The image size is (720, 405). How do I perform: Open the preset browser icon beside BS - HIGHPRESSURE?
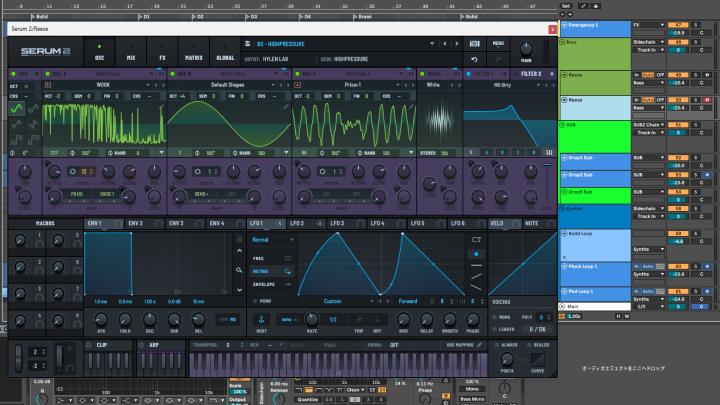point(248,44)
